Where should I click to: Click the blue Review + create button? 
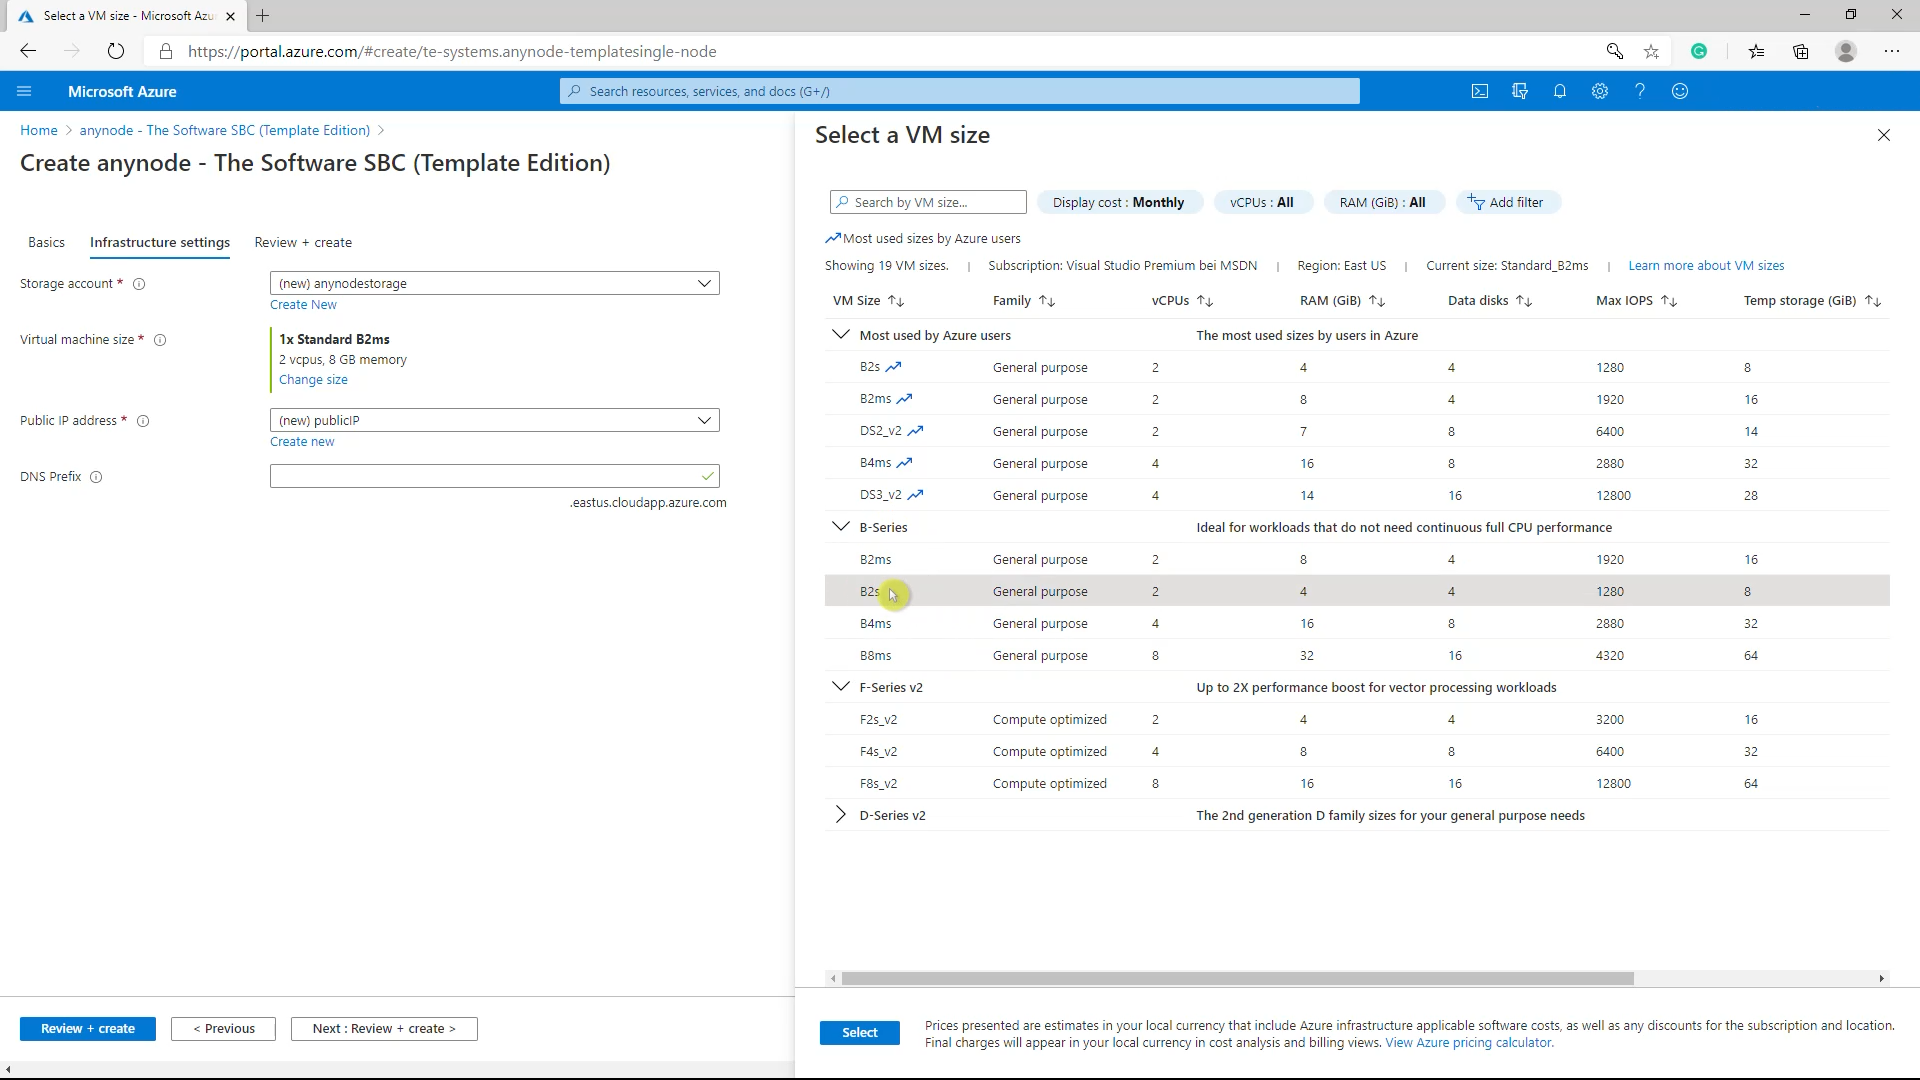[88, 1028]
